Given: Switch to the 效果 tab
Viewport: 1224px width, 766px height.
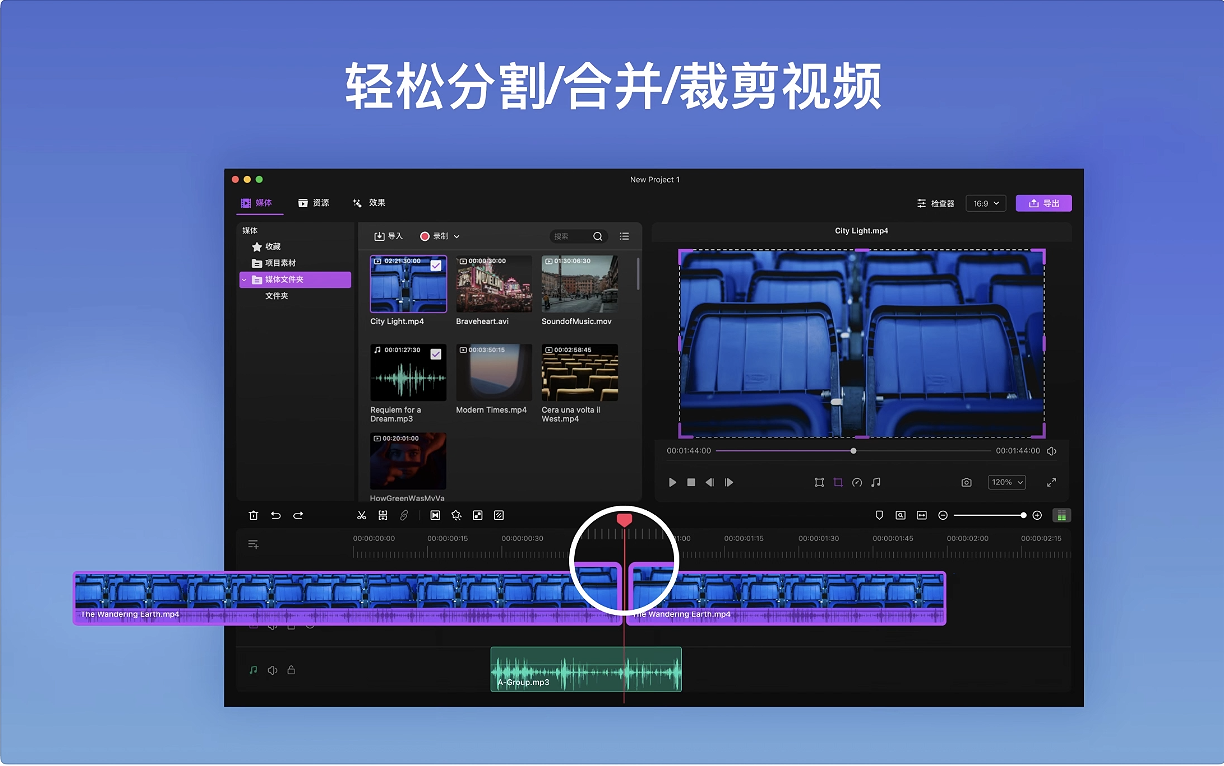Looking at the screenshot, I should (369, 203).
